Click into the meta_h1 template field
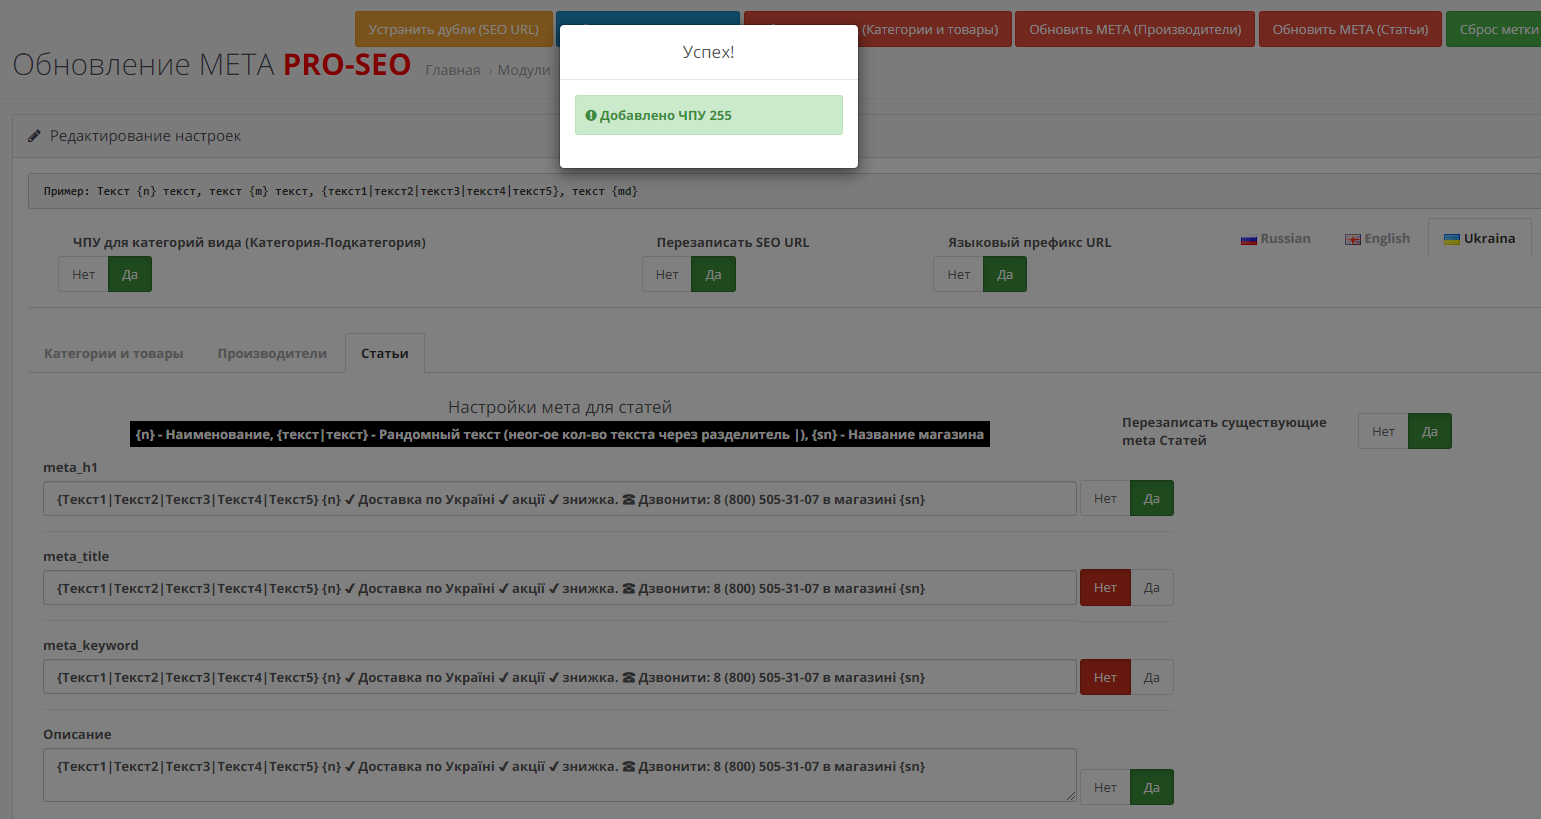The image size is (1541, 819). pyautogui.click(x=559, y=499)
